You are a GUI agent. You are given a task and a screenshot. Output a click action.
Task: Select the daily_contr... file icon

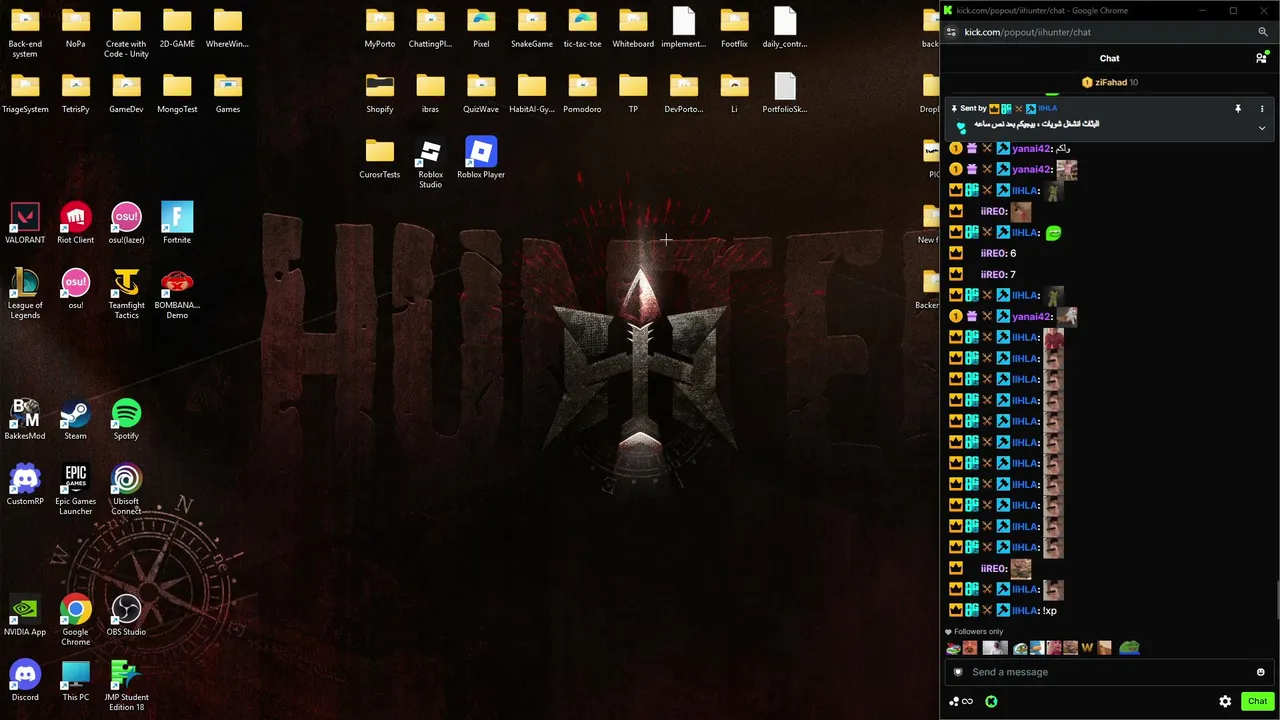[785, 28]
